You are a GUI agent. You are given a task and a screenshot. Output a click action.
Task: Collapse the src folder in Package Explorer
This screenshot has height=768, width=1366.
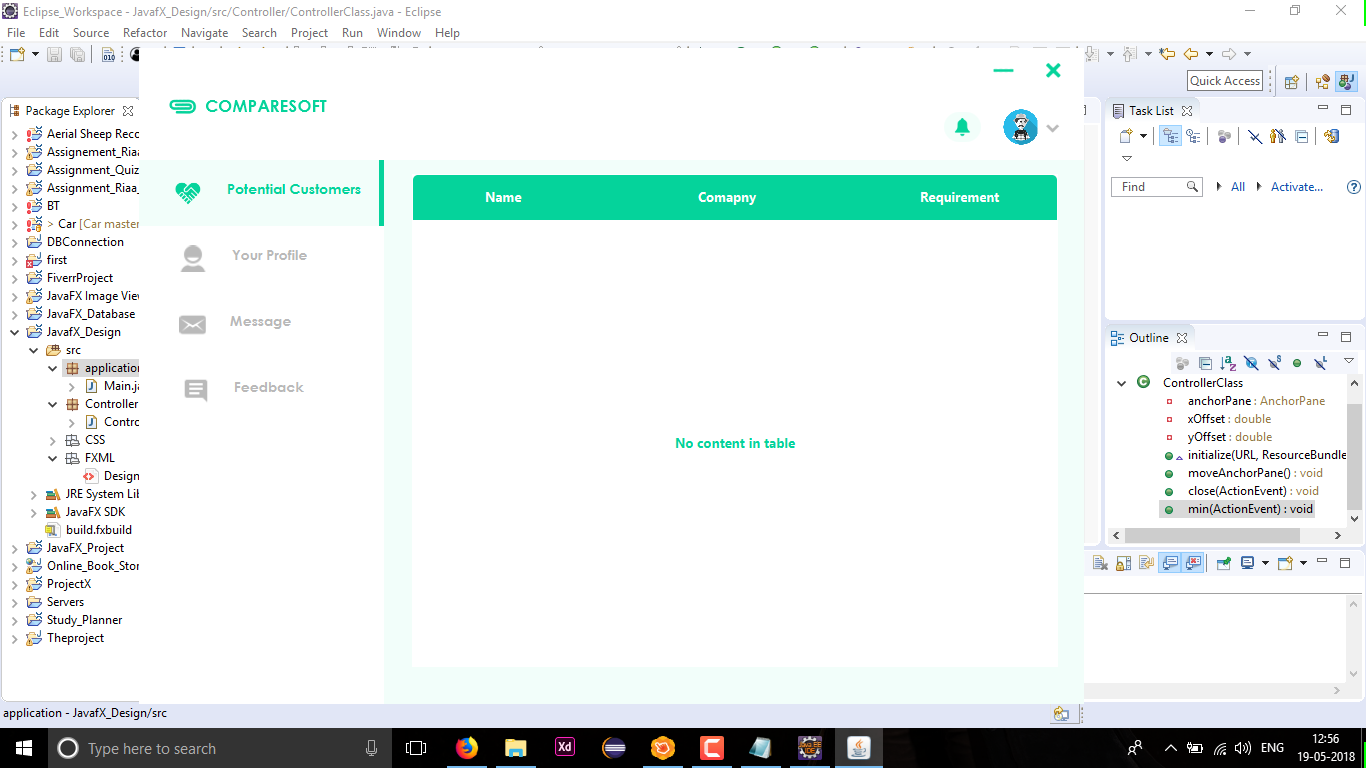coord(33,349)
